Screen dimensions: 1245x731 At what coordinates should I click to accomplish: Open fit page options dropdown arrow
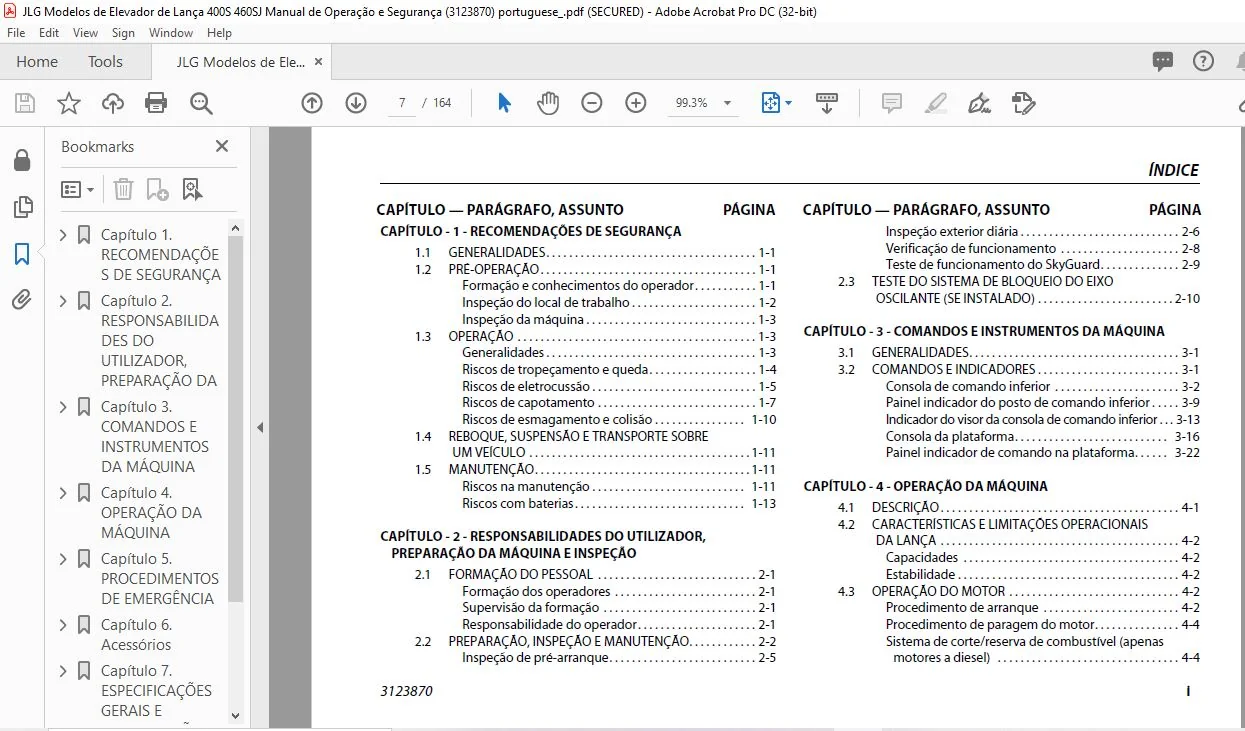tap(788, 103)
